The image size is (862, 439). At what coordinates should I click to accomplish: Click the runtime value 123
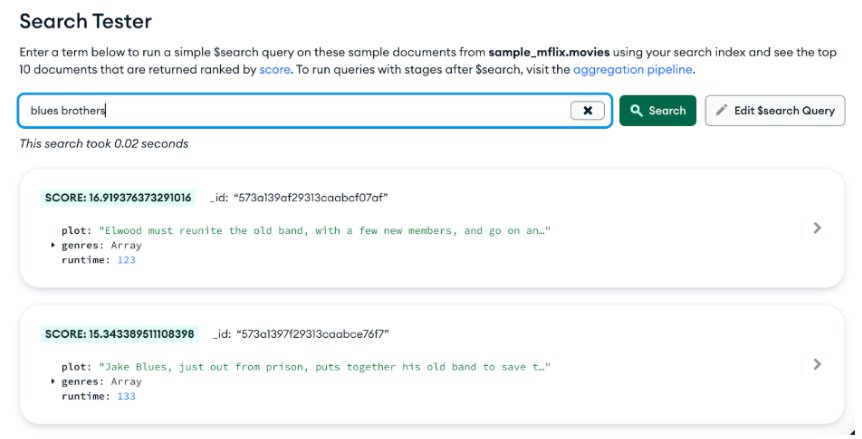click(x=126, y=260)
